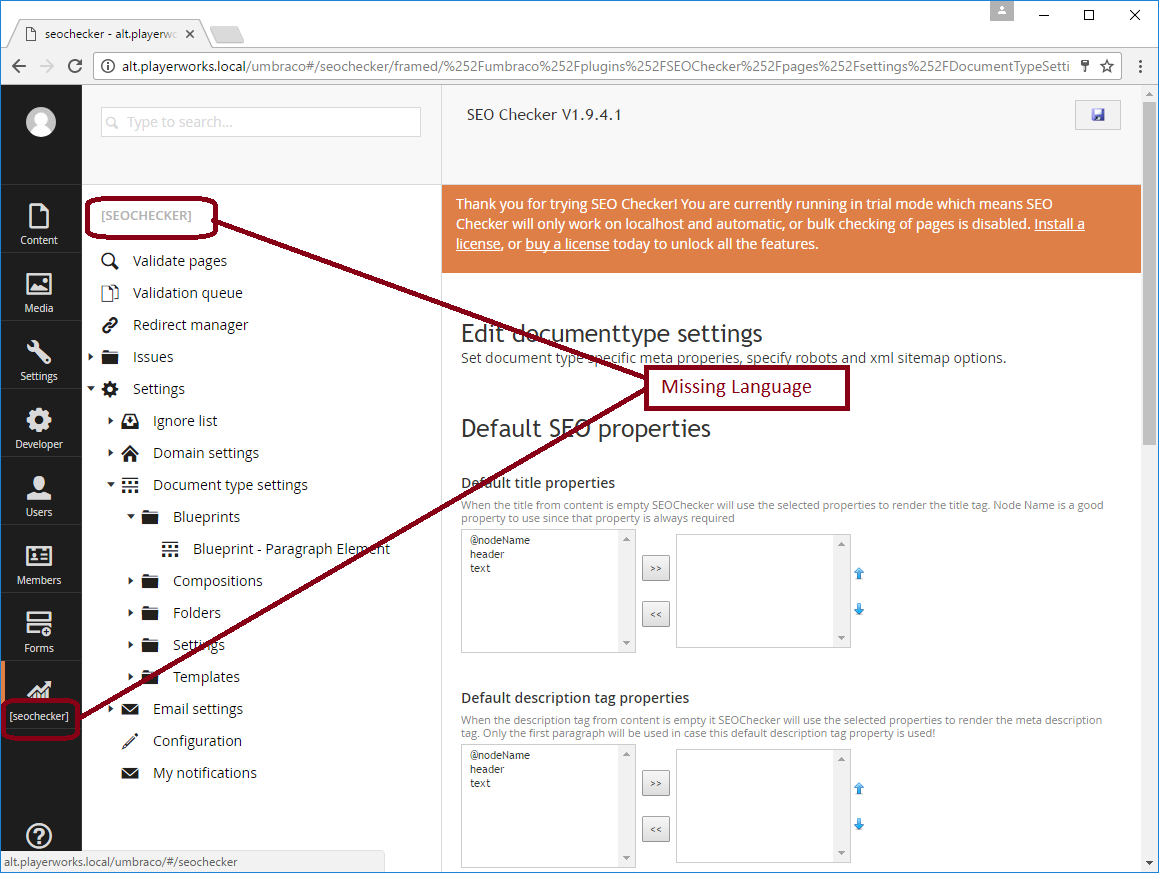The image size is (1159, 873).
Task: Open the Forms section
Action: (39, 632)
